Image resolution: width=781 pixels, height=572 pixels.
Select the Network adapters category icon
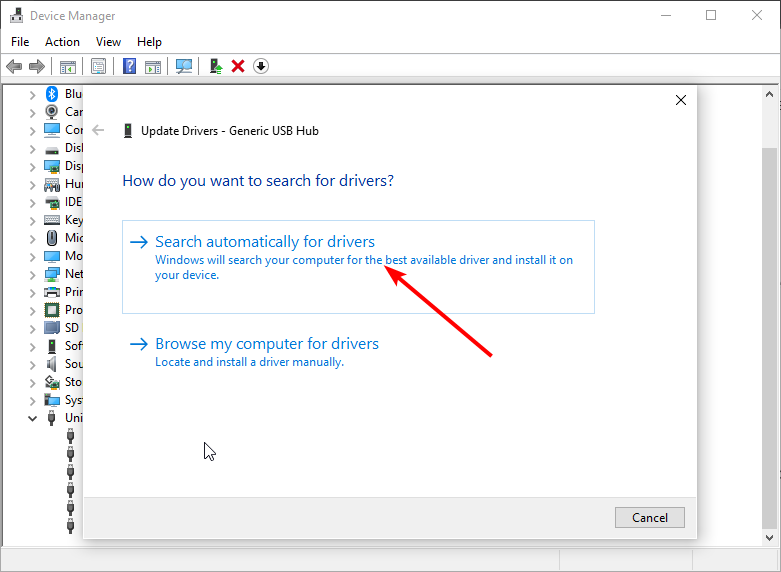[52, 274]
